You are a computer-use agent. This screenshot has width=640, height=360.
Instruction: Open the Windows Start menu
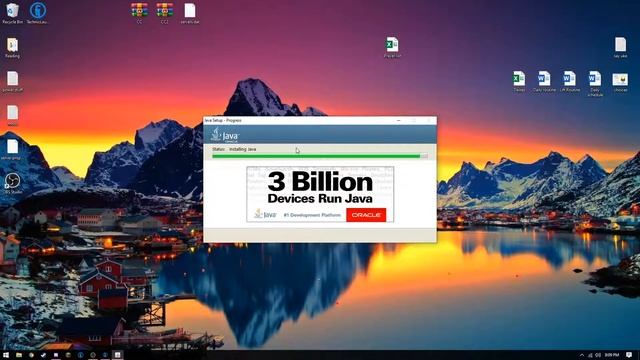6,355
